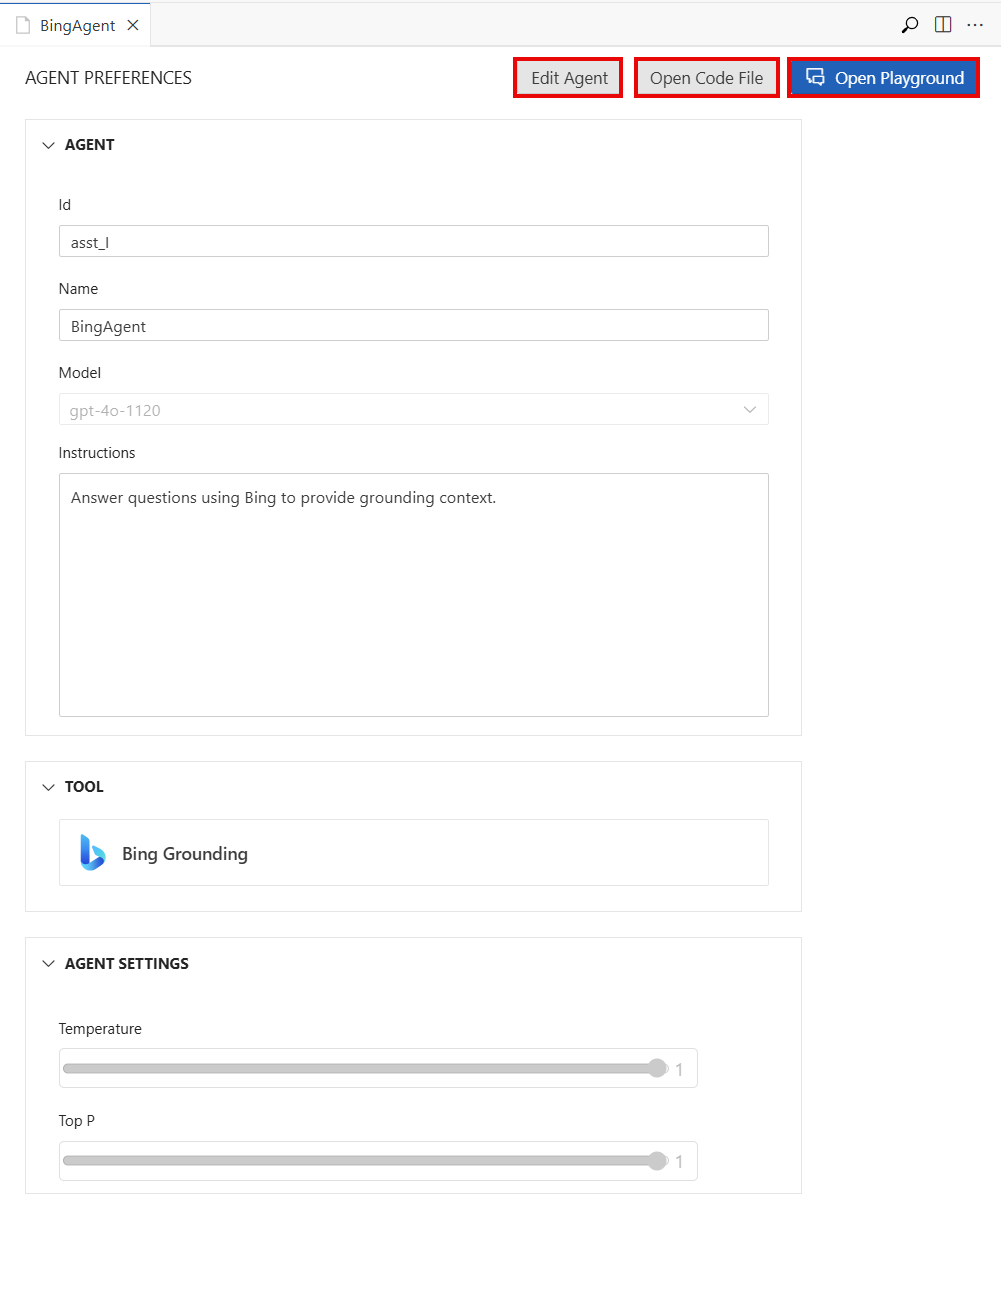Open the Model dropdown

749,409
